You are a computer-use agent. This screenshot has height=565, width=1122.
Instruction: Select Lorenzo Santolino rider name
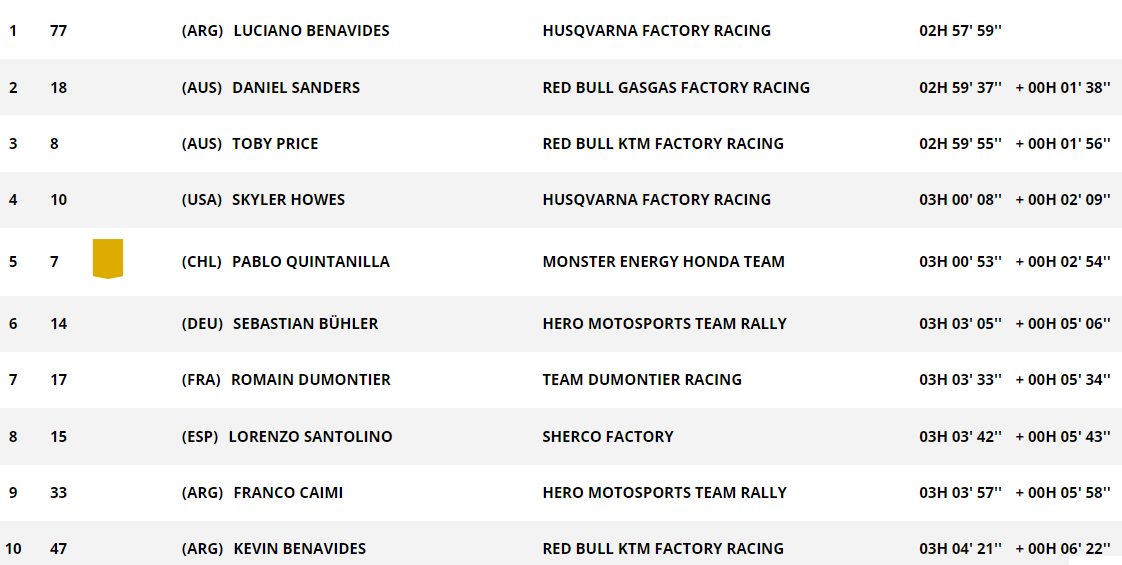pos(311,436)
